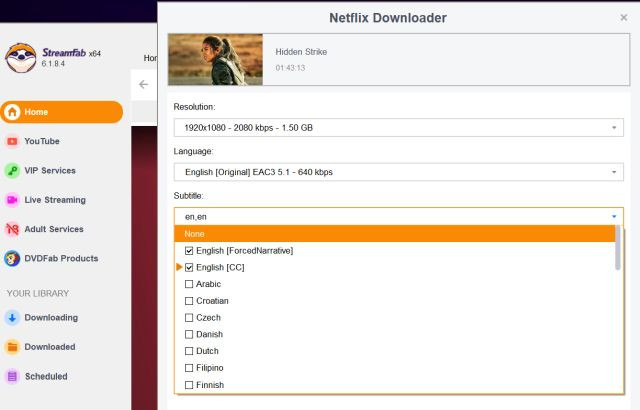Image resolution: width=640 pixels, height=410 pixels.
Task: Open the Resolution dropdown
Action: coord(398,128)
